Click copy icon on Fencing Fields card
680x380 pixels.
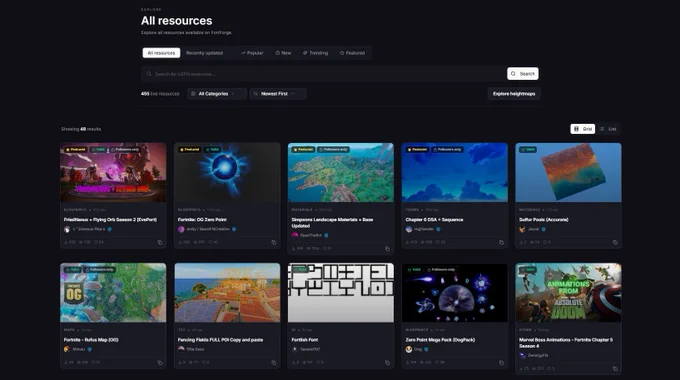point(274,363)
